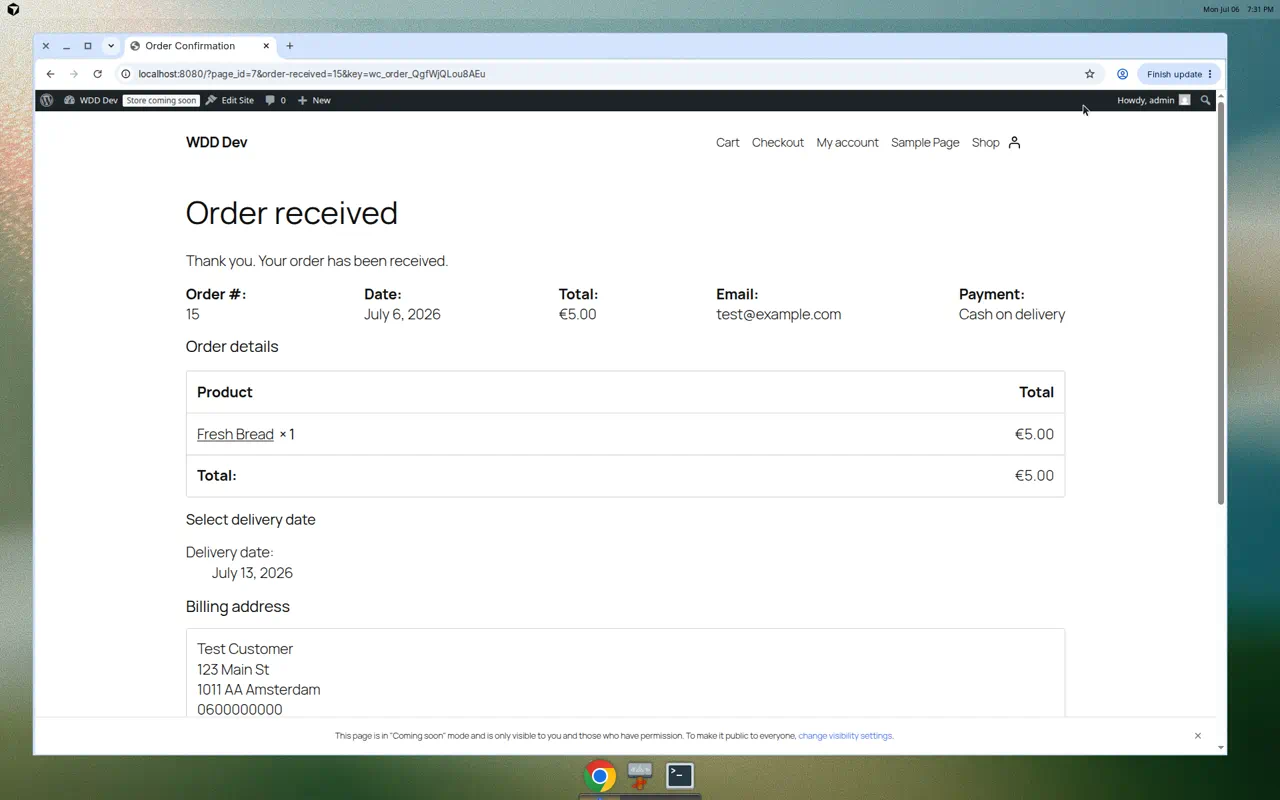1280x800 pixels.
Task: Click the clock date in top bar
Action: (1221, 9)
